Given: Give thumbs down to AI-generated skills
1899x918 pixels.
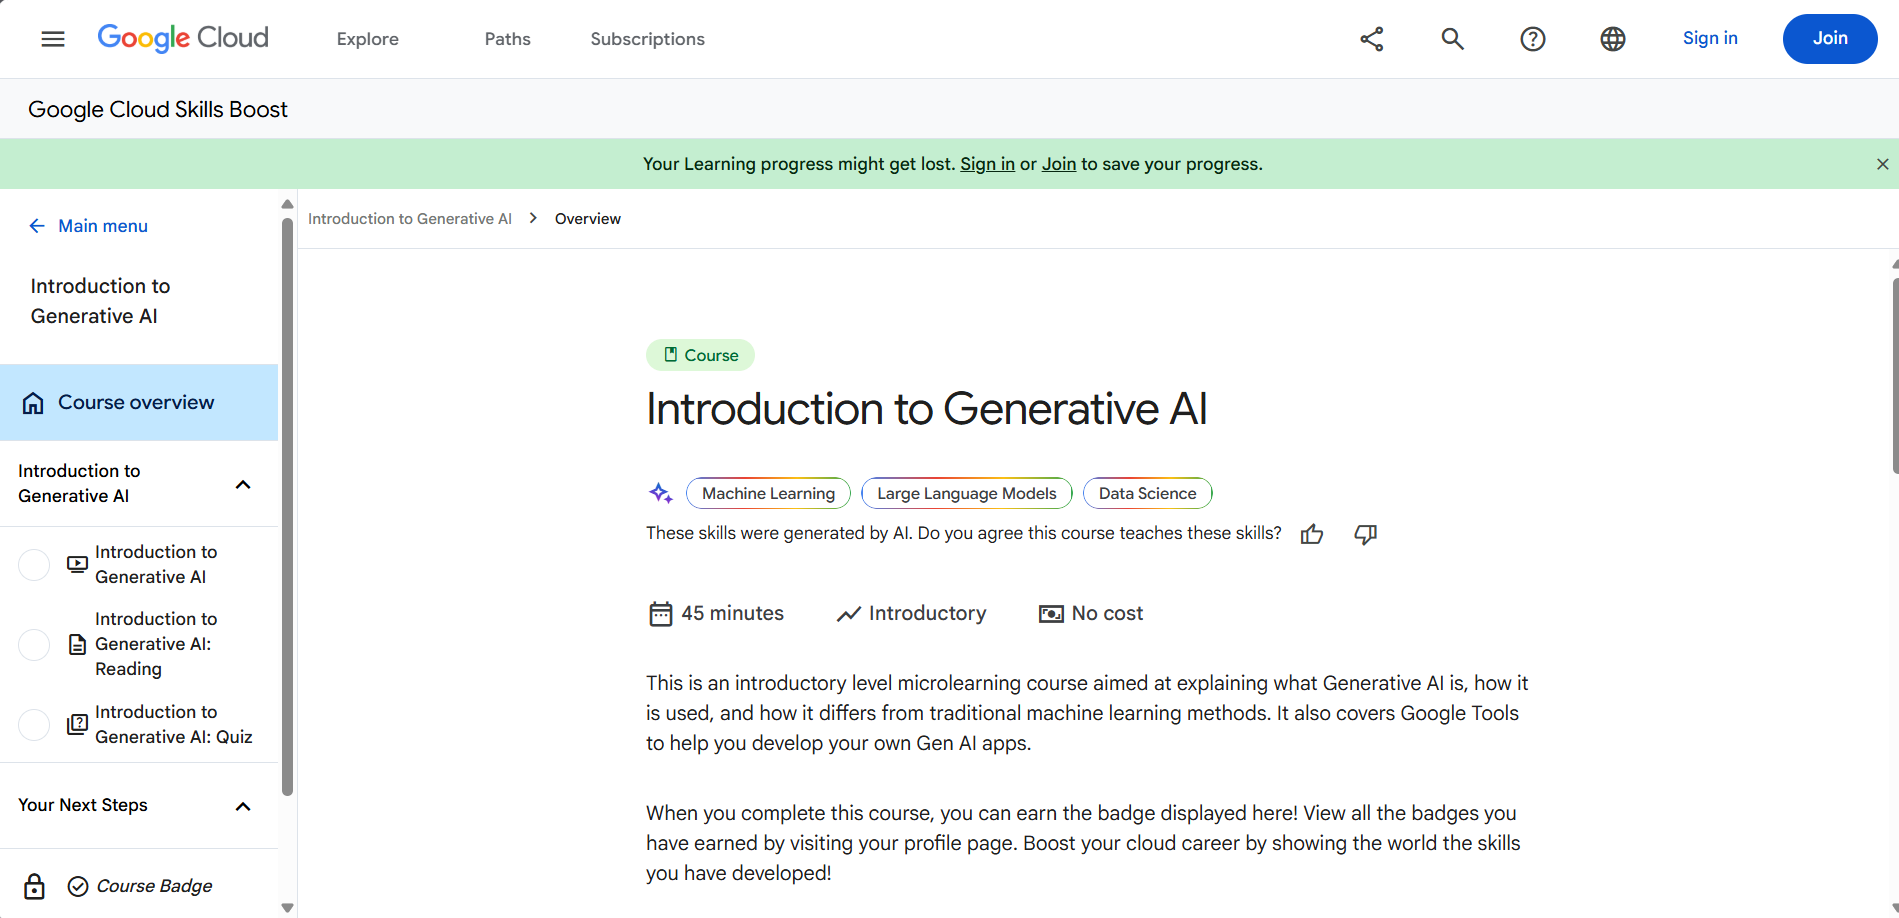Looking at the screenshot, I should (1366, 534).
